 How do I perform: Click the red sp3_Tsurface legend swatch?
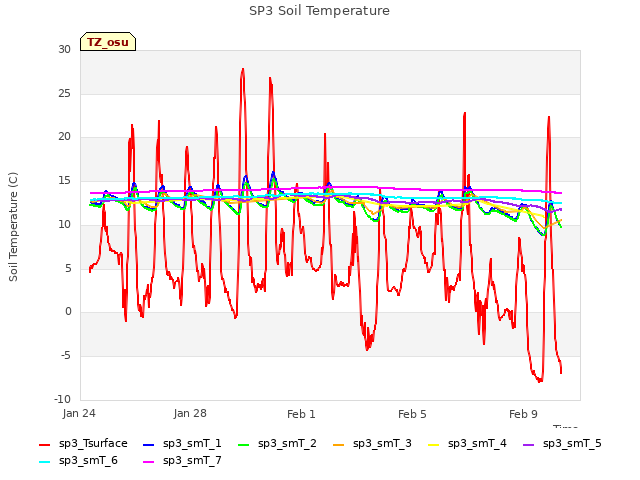click(x=44, y=444)
